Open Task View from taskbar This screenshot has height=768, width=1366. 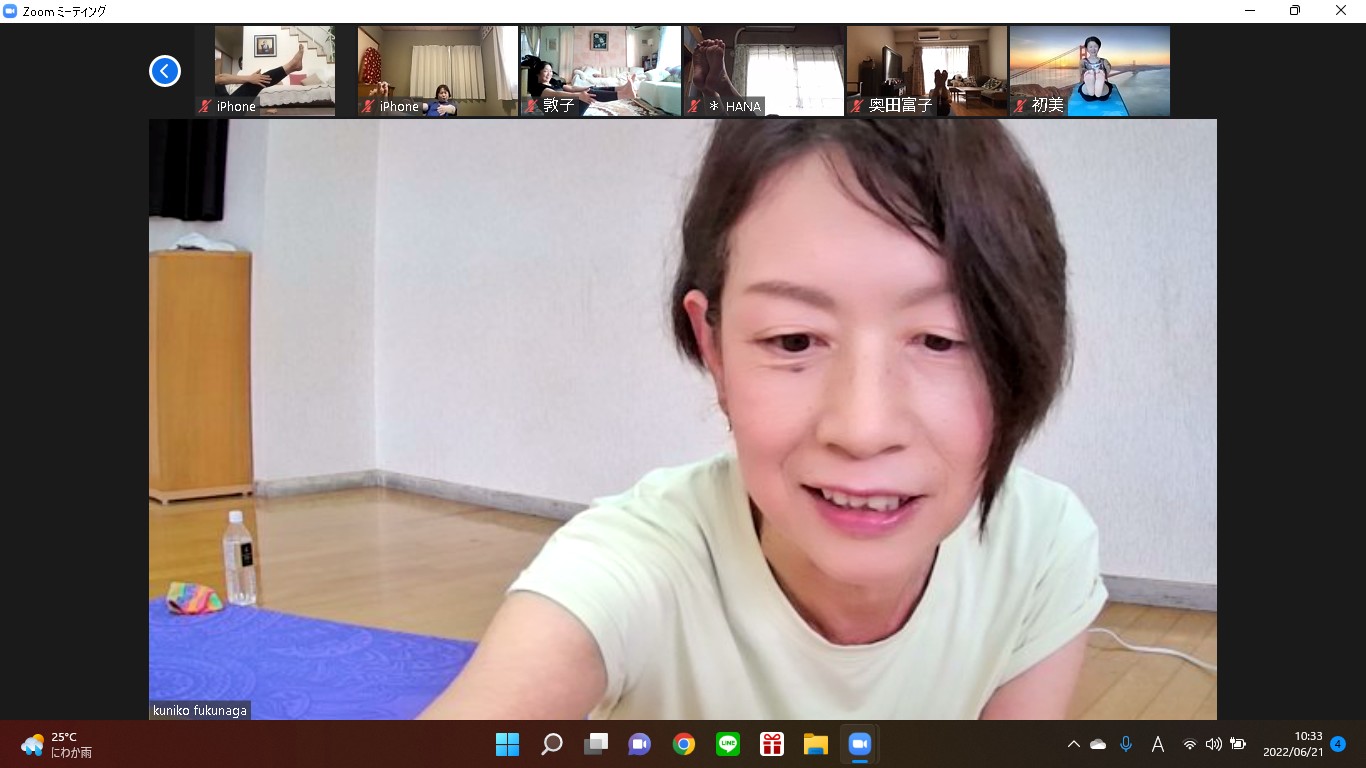click(596, 744)
